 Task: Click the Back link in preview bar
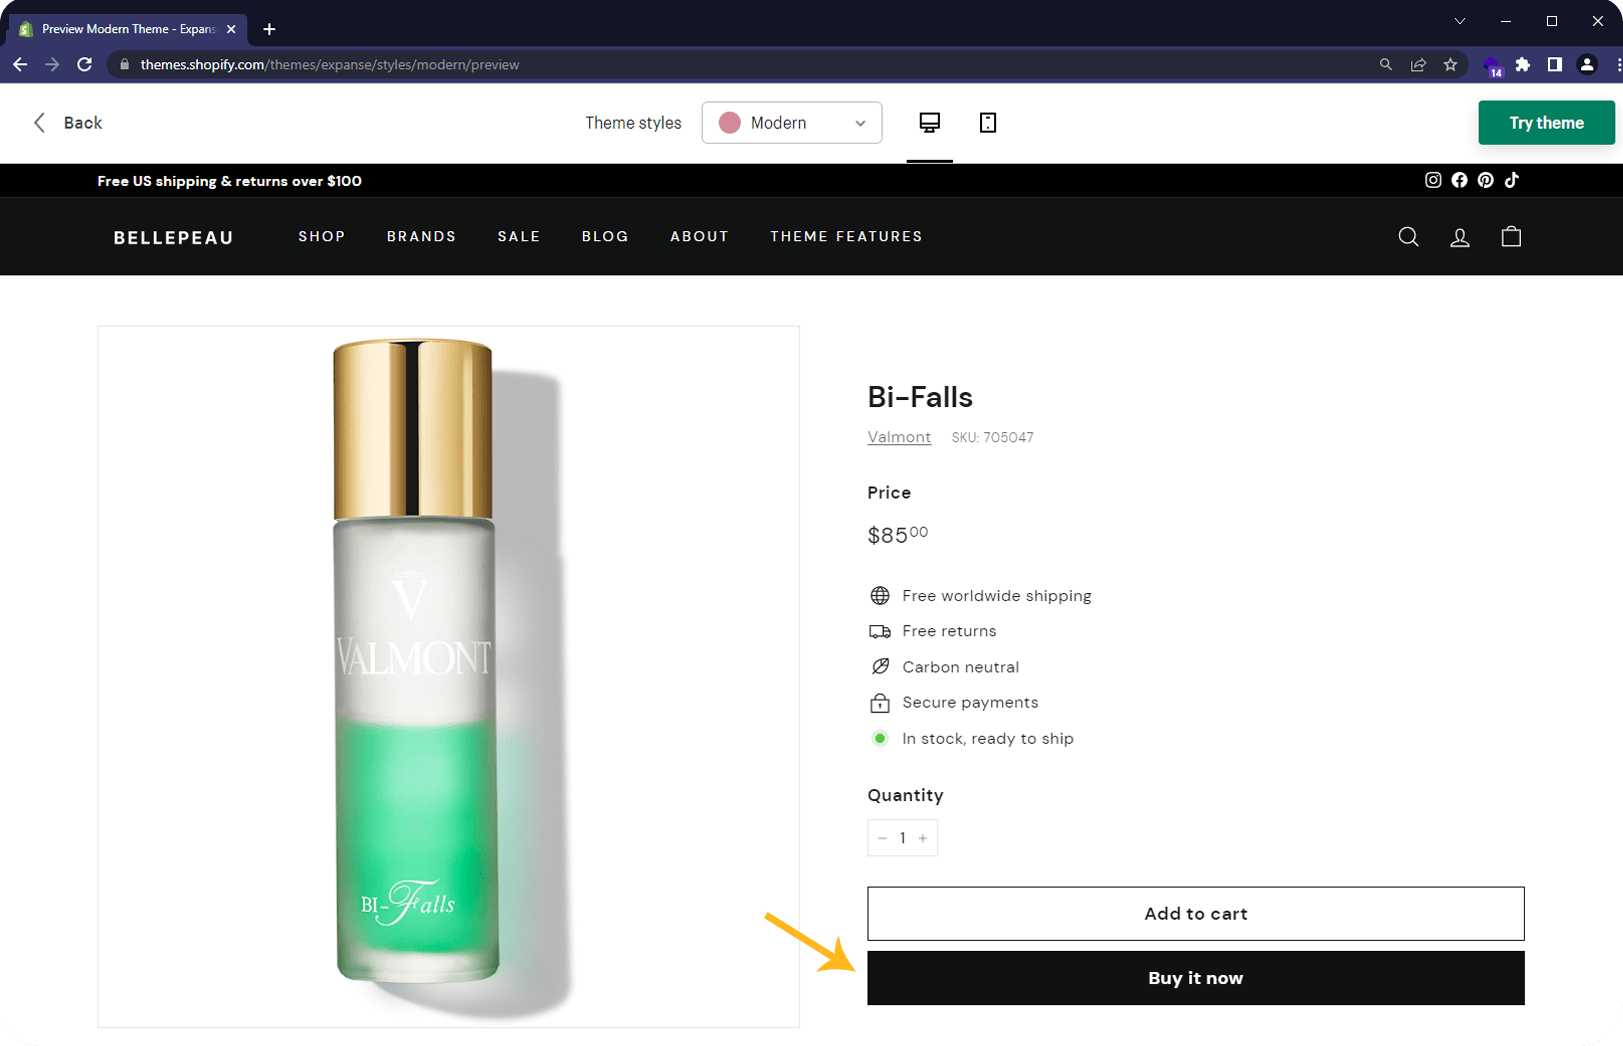coord(68,122)
